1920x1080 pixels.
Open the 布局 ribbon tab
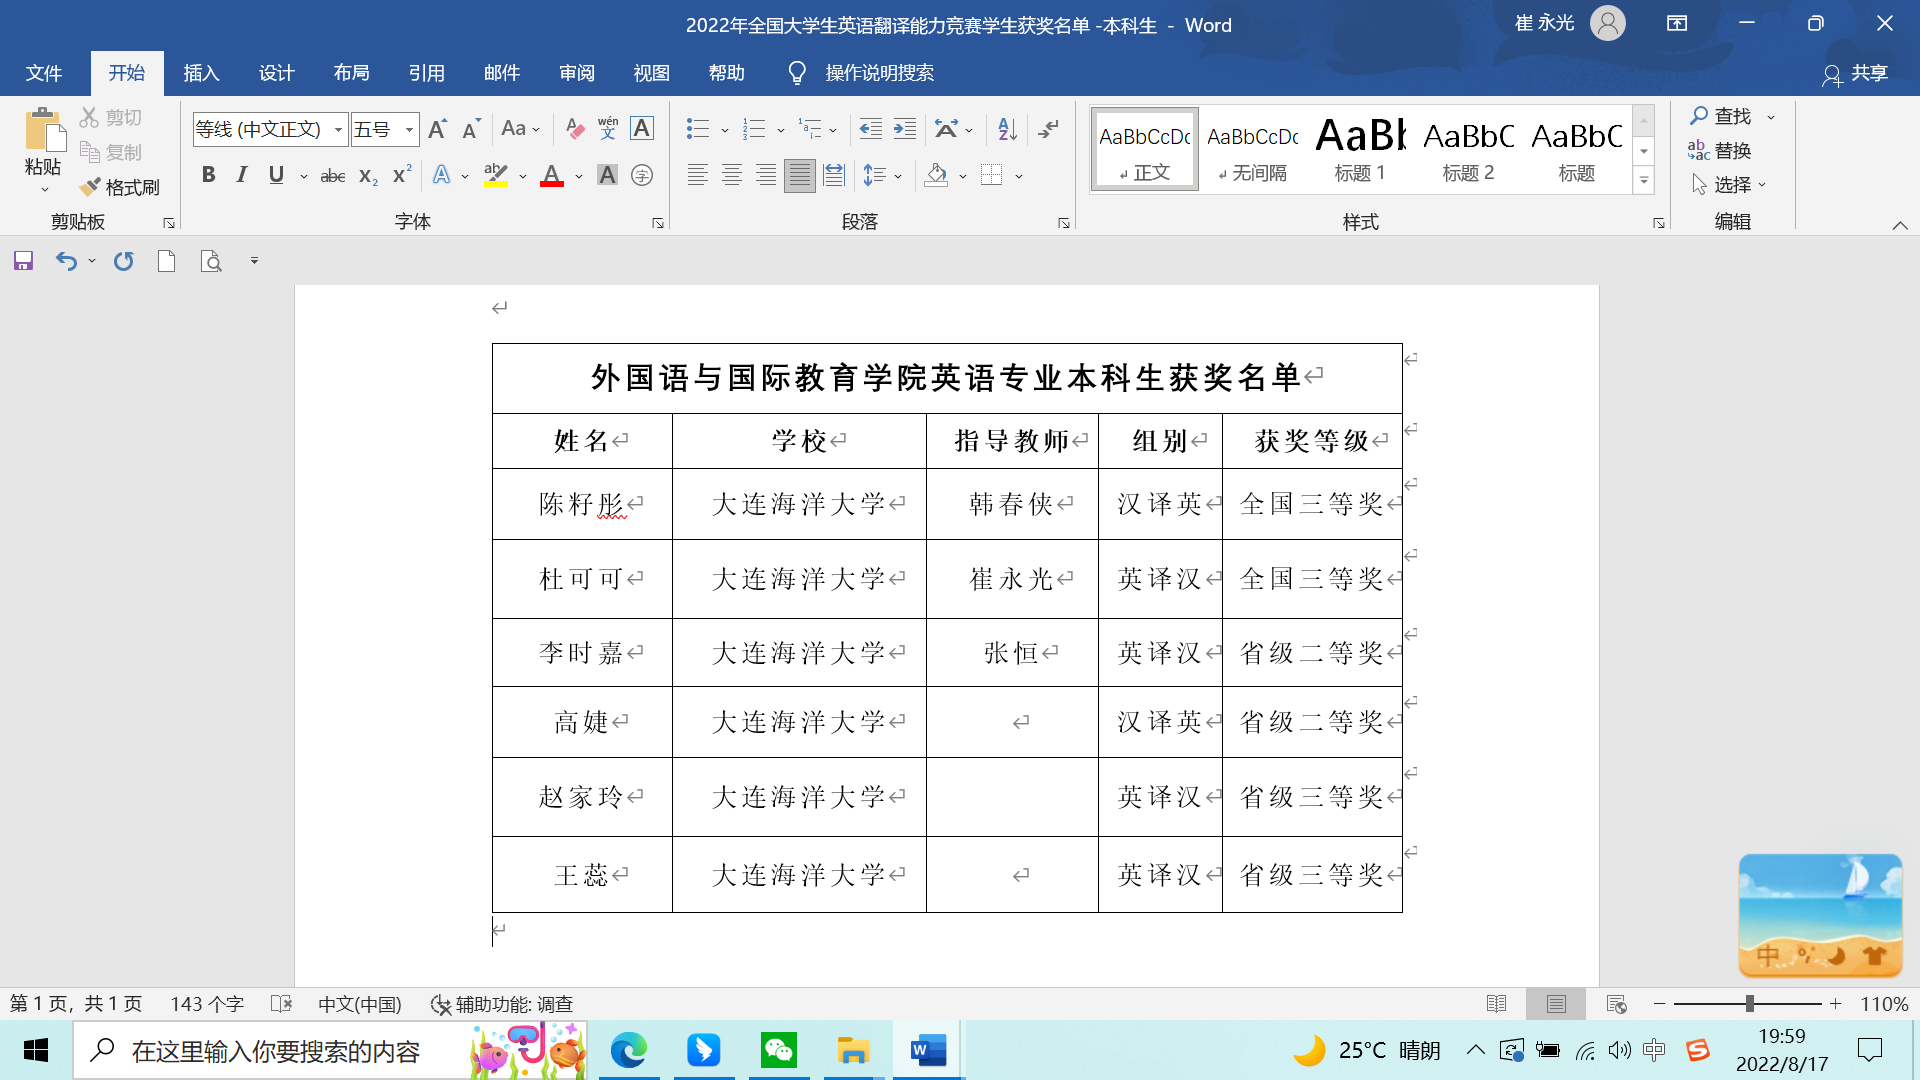coord(351,73)
